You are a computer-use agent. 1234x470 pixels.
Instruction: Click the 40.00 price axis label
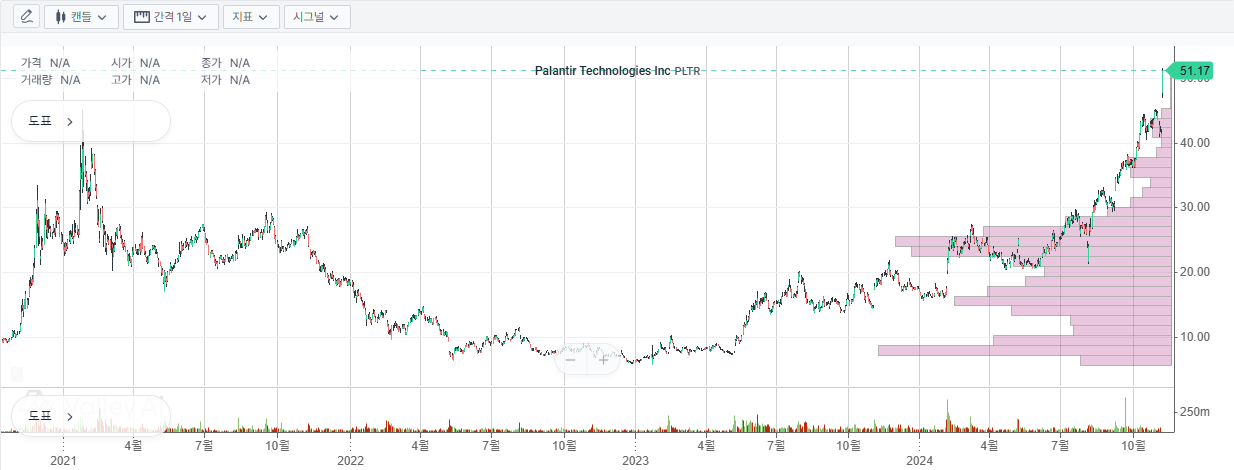coord(1194,143)
